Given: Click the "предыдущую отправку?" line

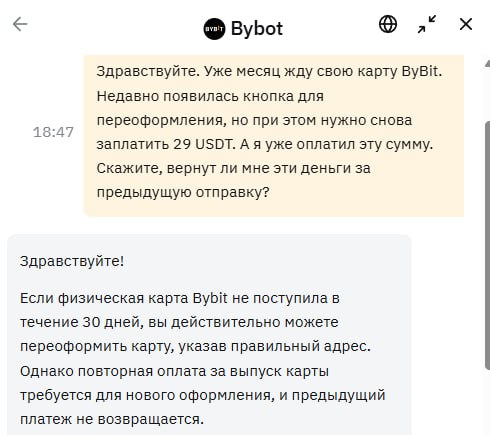Looking at the screenshot, I should [183, 192].
